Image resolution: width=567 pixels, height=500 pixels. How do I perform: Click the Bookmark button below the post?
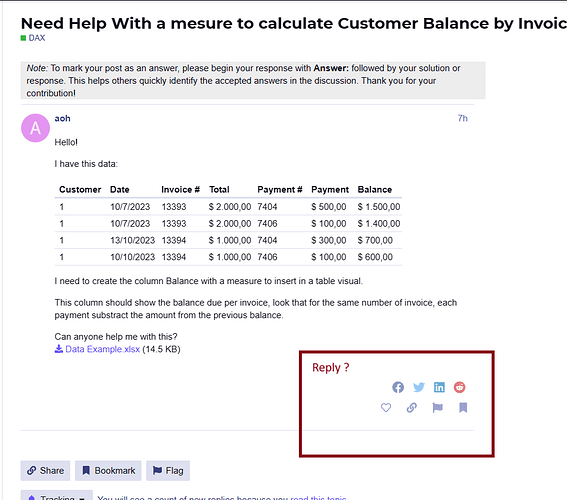[x=108, y=471]
